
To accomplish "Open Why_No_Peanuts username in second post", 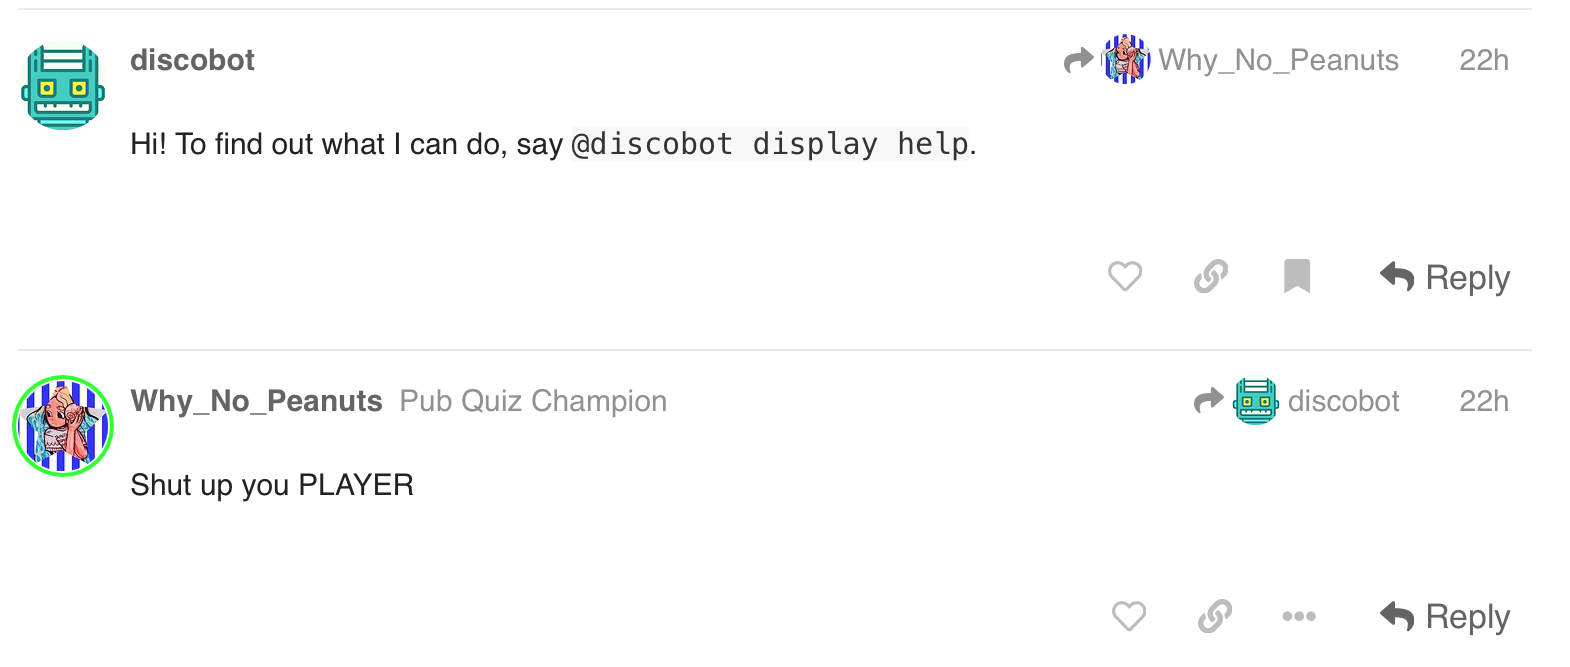I will point(256,401).
